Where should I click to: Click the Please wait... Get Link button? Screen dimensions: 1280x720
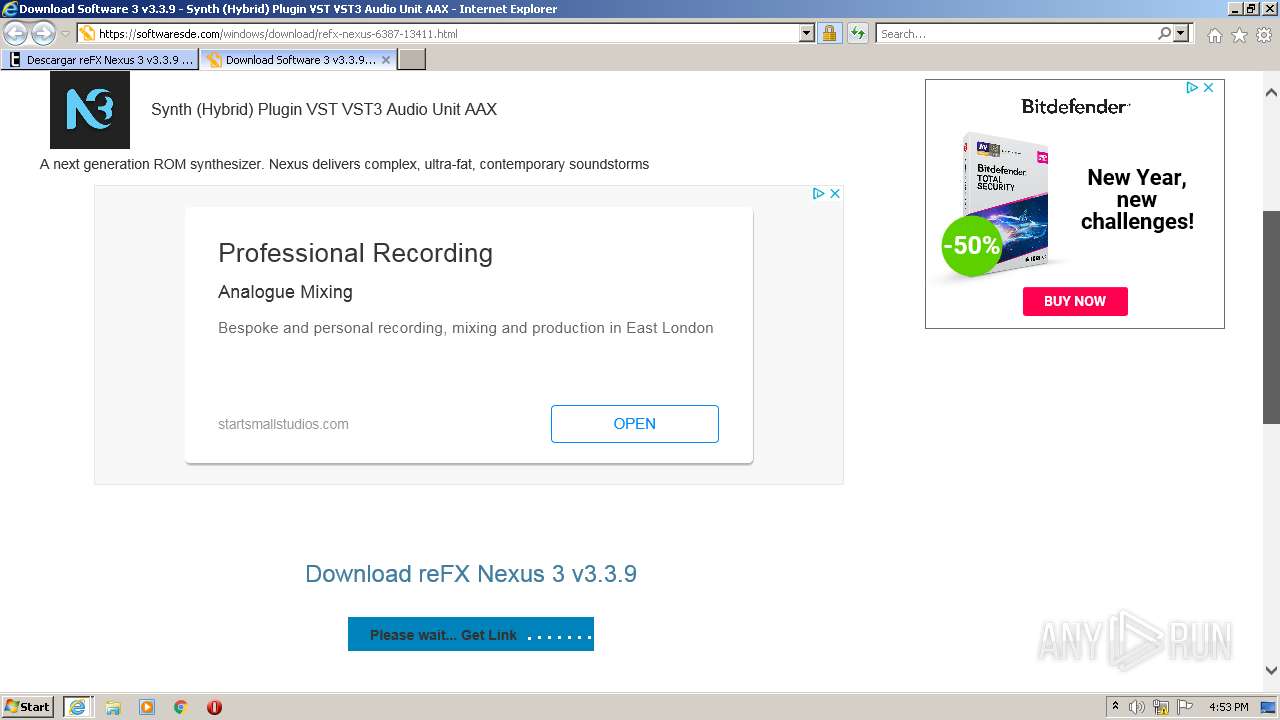471,634
